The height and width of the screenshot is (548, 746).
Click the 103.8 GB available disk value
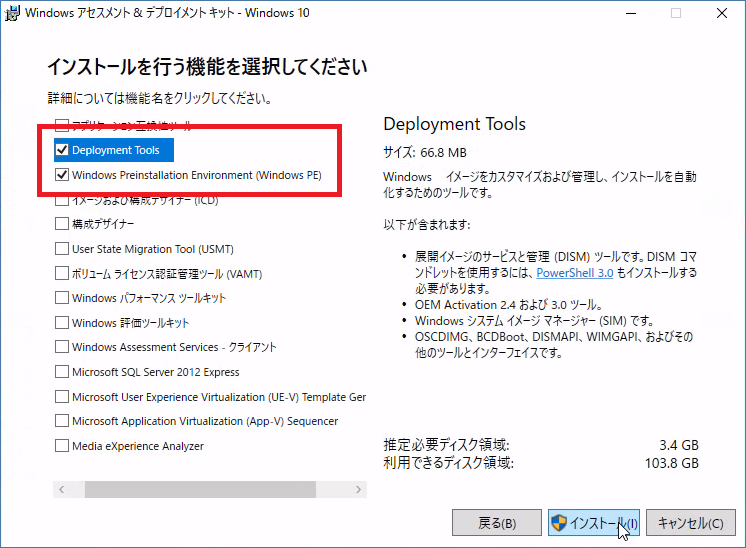click(x=671, y=463)
